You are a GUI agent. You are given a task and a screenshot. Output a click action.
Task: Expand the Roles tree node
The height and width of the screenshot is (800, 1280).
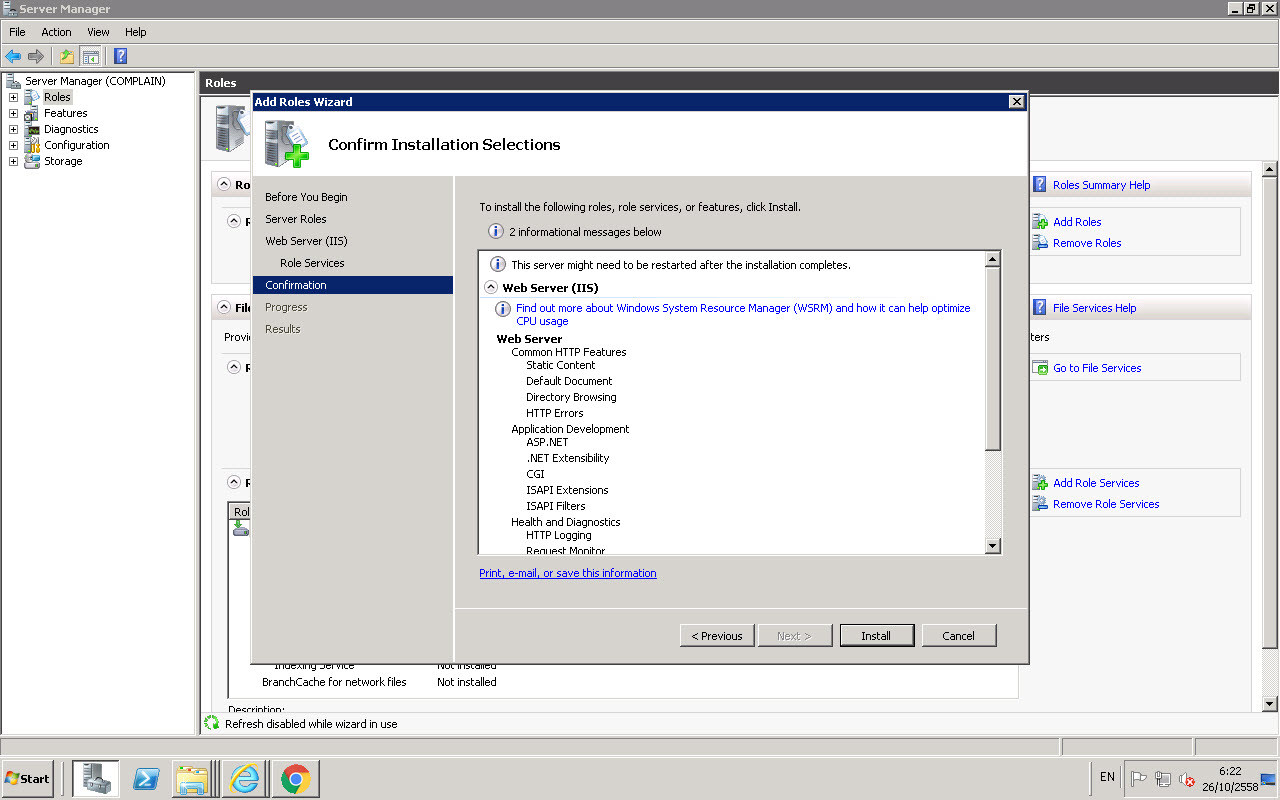point(13,97)
